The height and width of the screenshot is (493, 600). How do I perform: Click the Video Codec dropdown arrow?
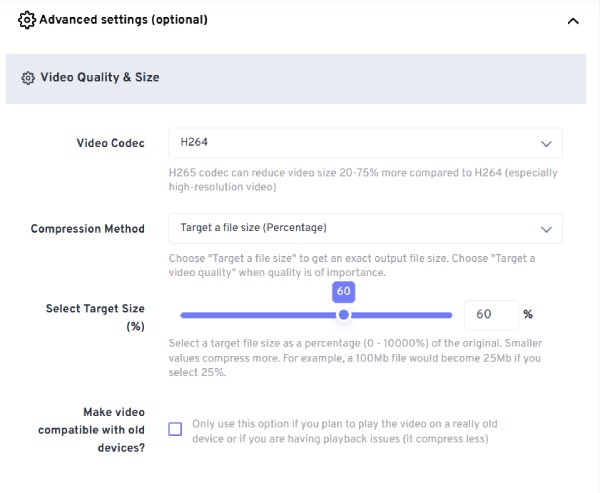click(x=546, y=144)
